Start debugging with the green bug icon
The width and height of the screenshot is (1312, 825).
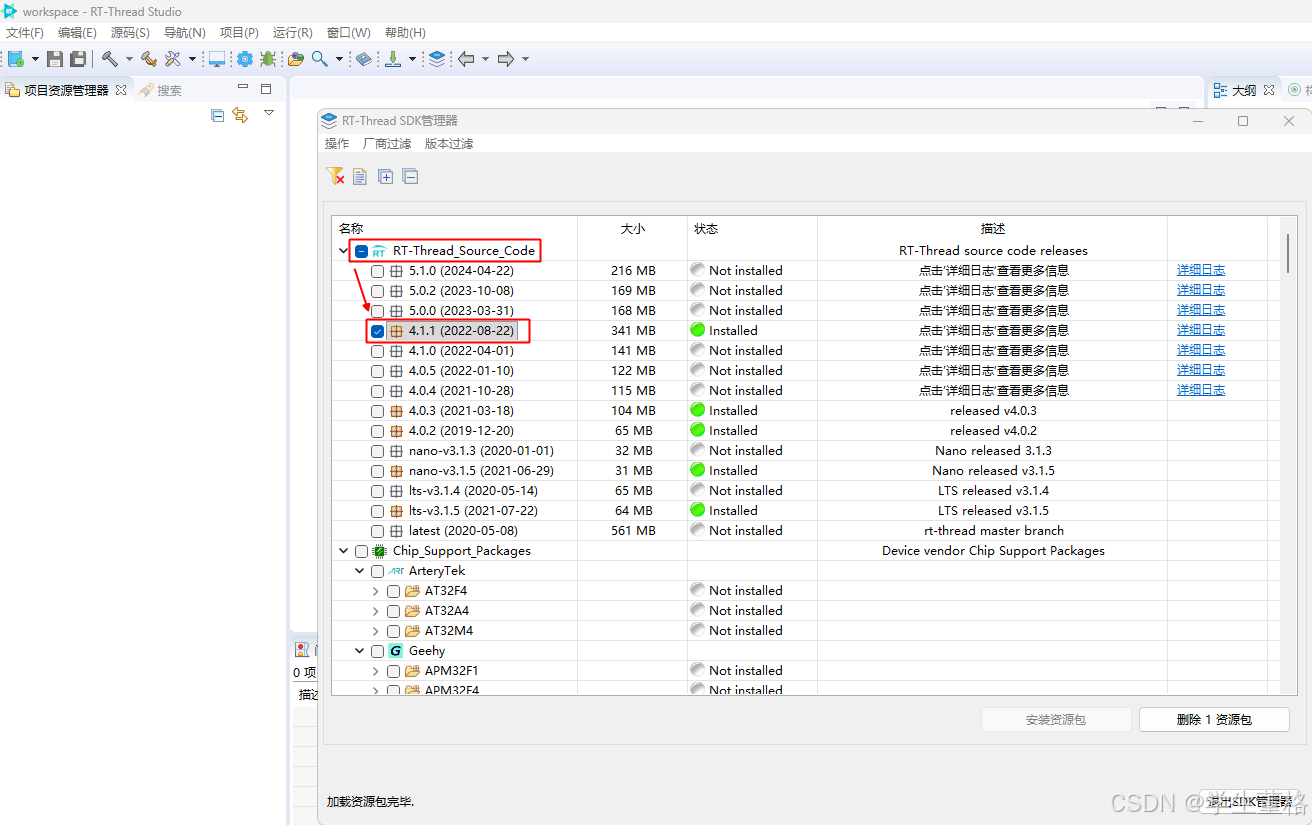(x=268, y=59)
